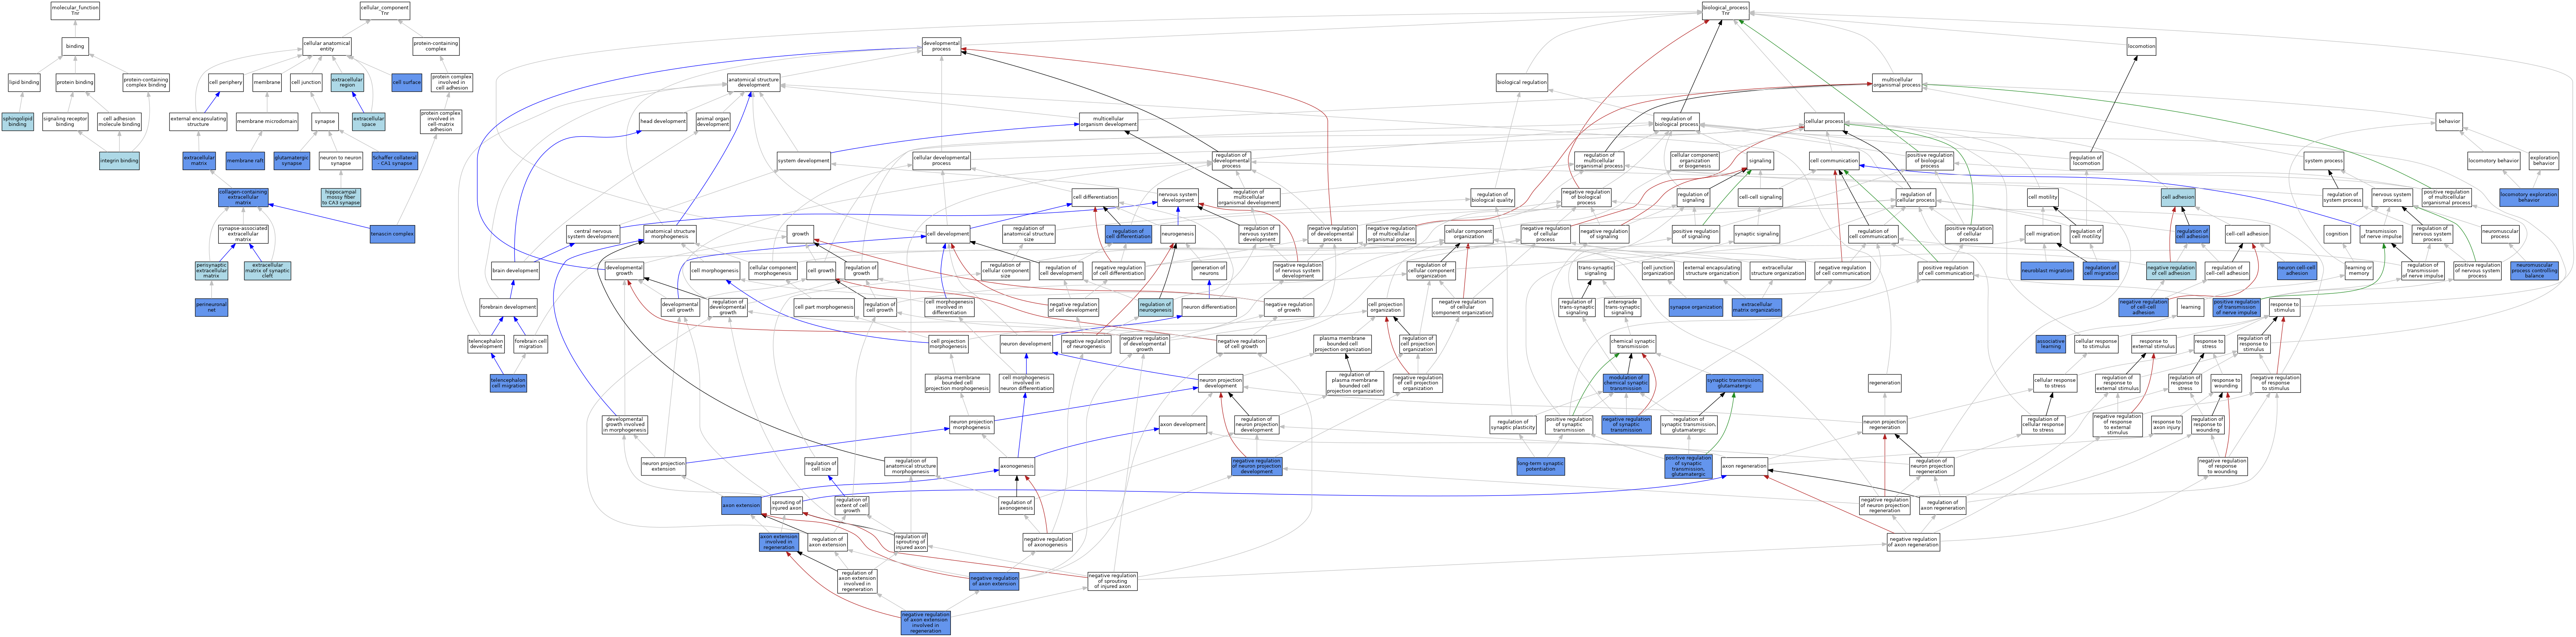Select the forebrain development node
This screenshot has height=637, width=2576.
[508, 307]
